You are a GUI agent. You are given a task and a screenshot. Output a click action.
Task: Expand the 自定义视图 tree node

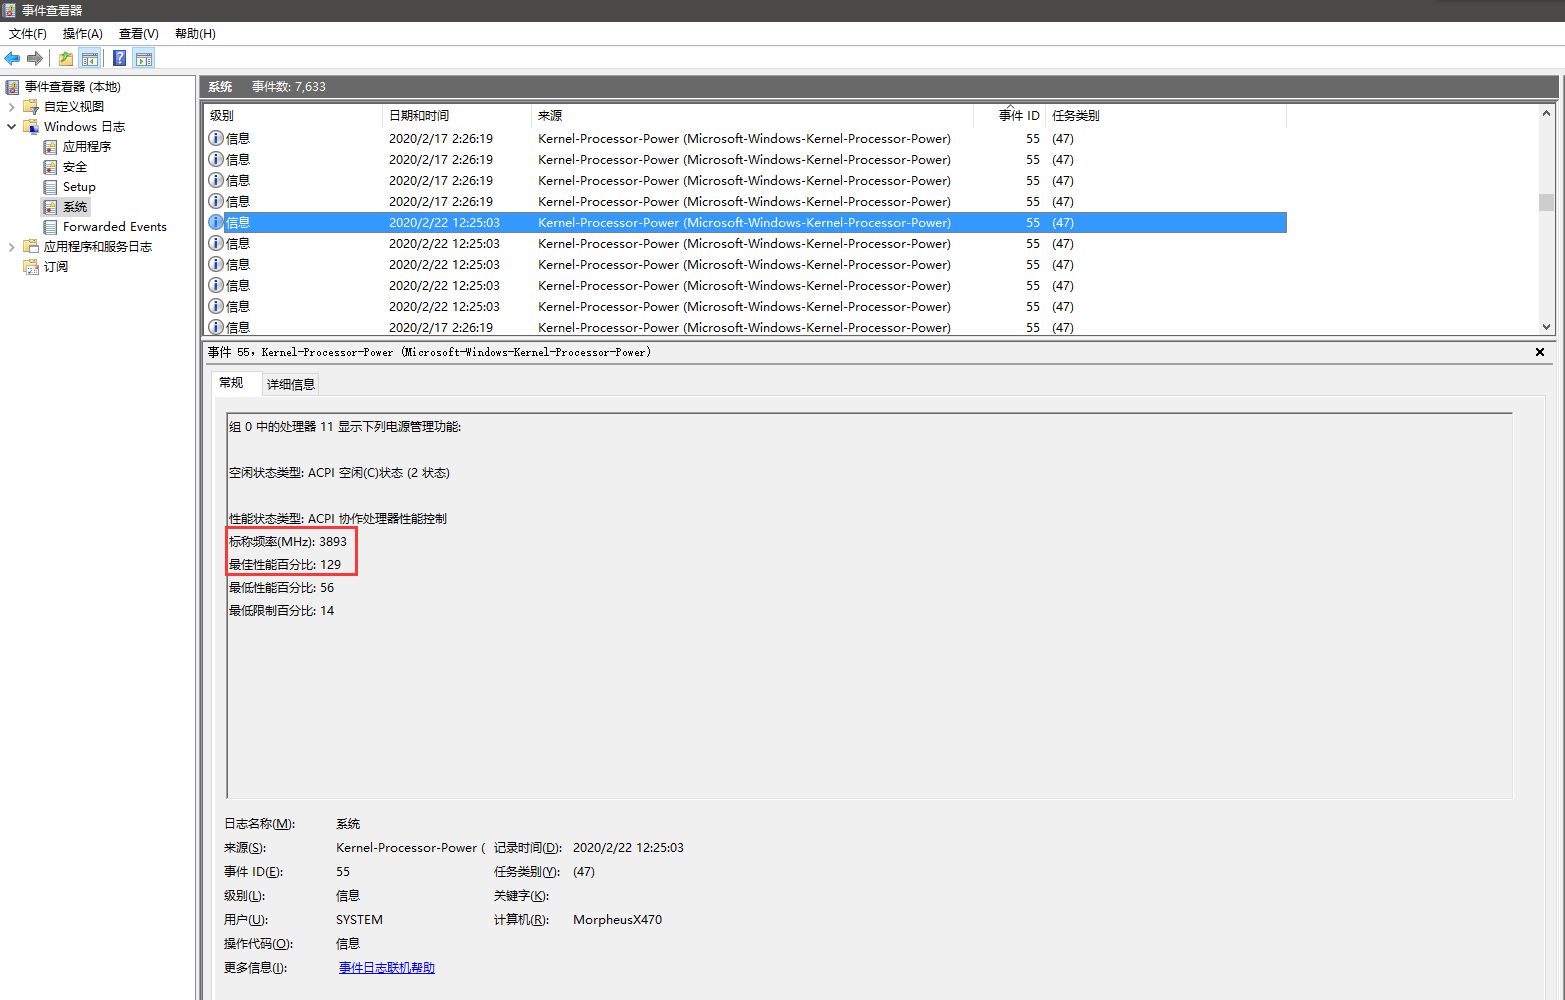tap(11, 107)
